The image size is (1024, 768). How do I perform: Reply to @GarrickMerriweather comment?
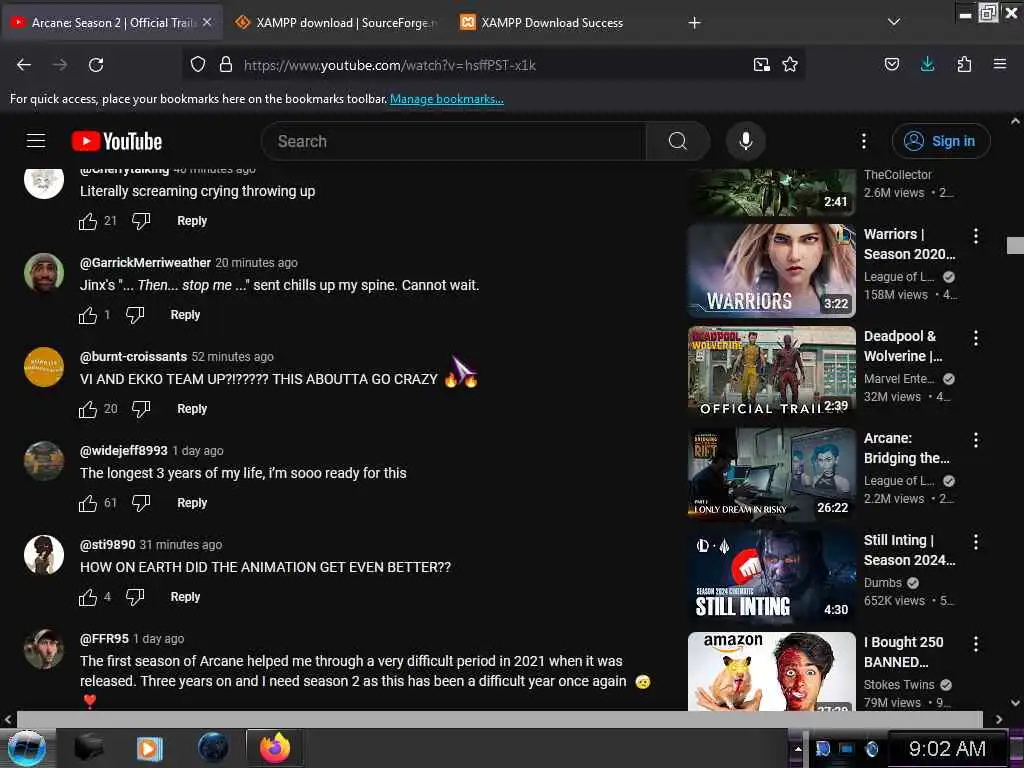[185, 315]
